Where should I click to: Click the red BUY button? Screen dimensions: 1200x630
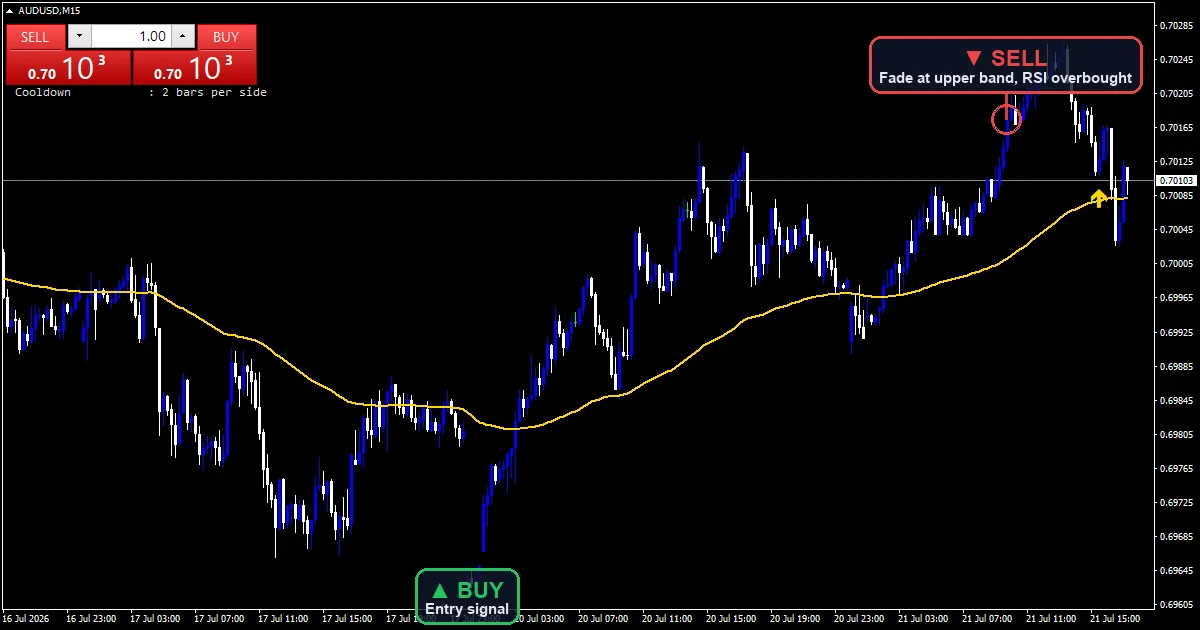tap(226, 37)
